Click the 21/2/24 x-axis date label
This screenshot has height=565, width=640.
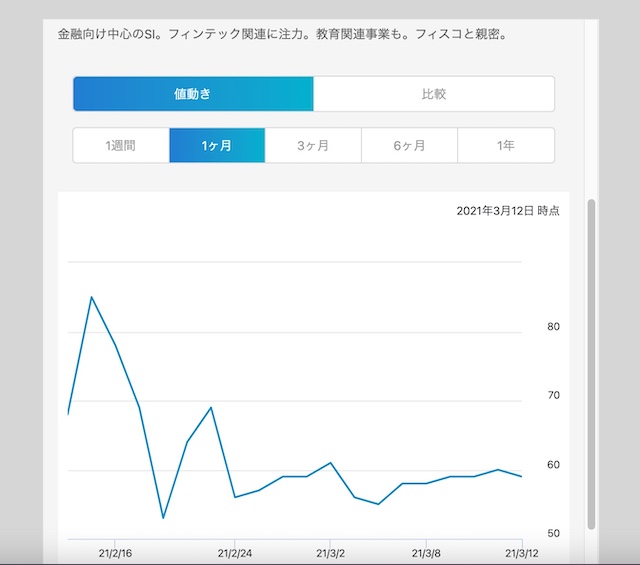pyautogui.click(x=233, y=552)
